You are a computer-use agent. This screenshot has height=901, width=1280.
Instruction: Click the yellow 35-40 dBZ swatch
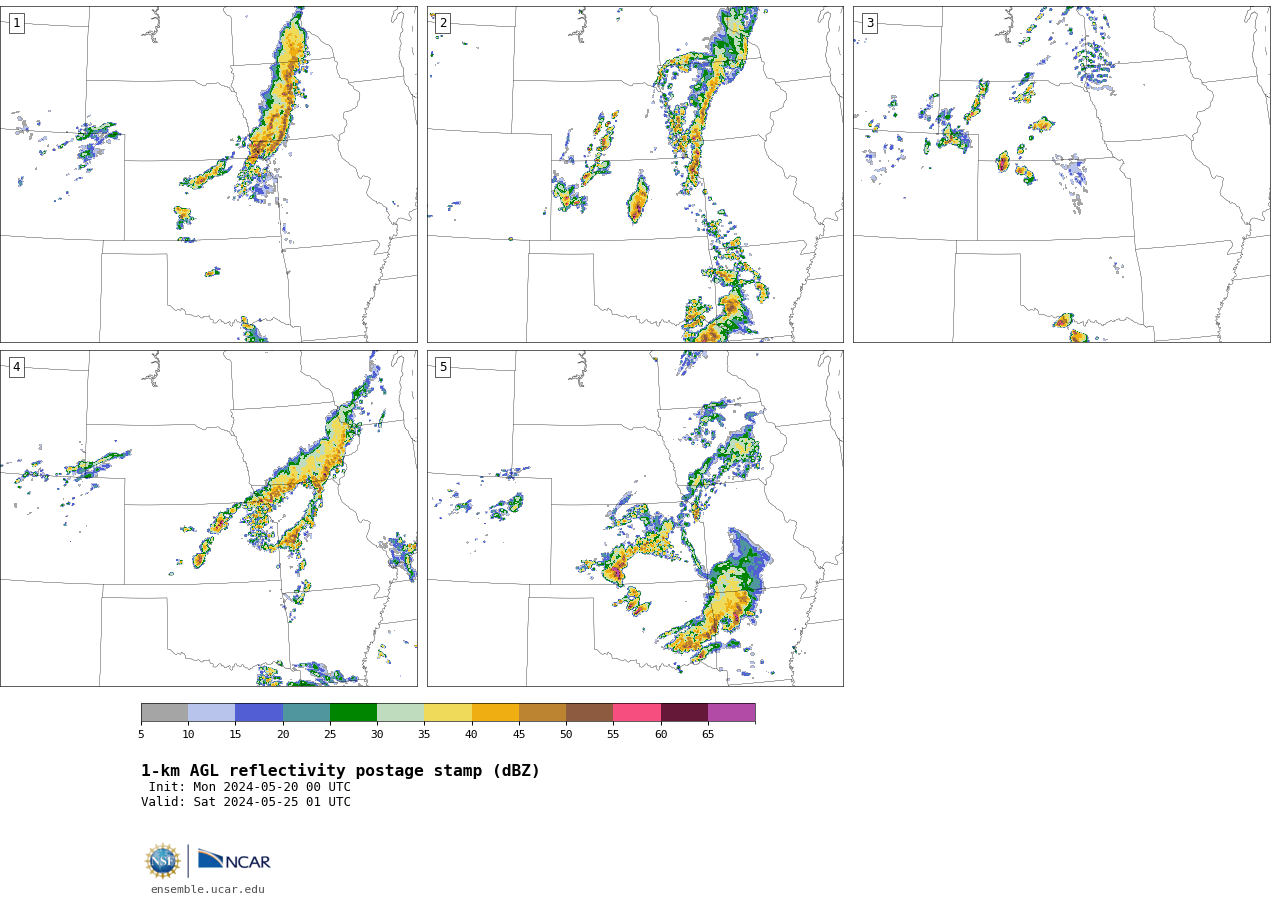448,713
